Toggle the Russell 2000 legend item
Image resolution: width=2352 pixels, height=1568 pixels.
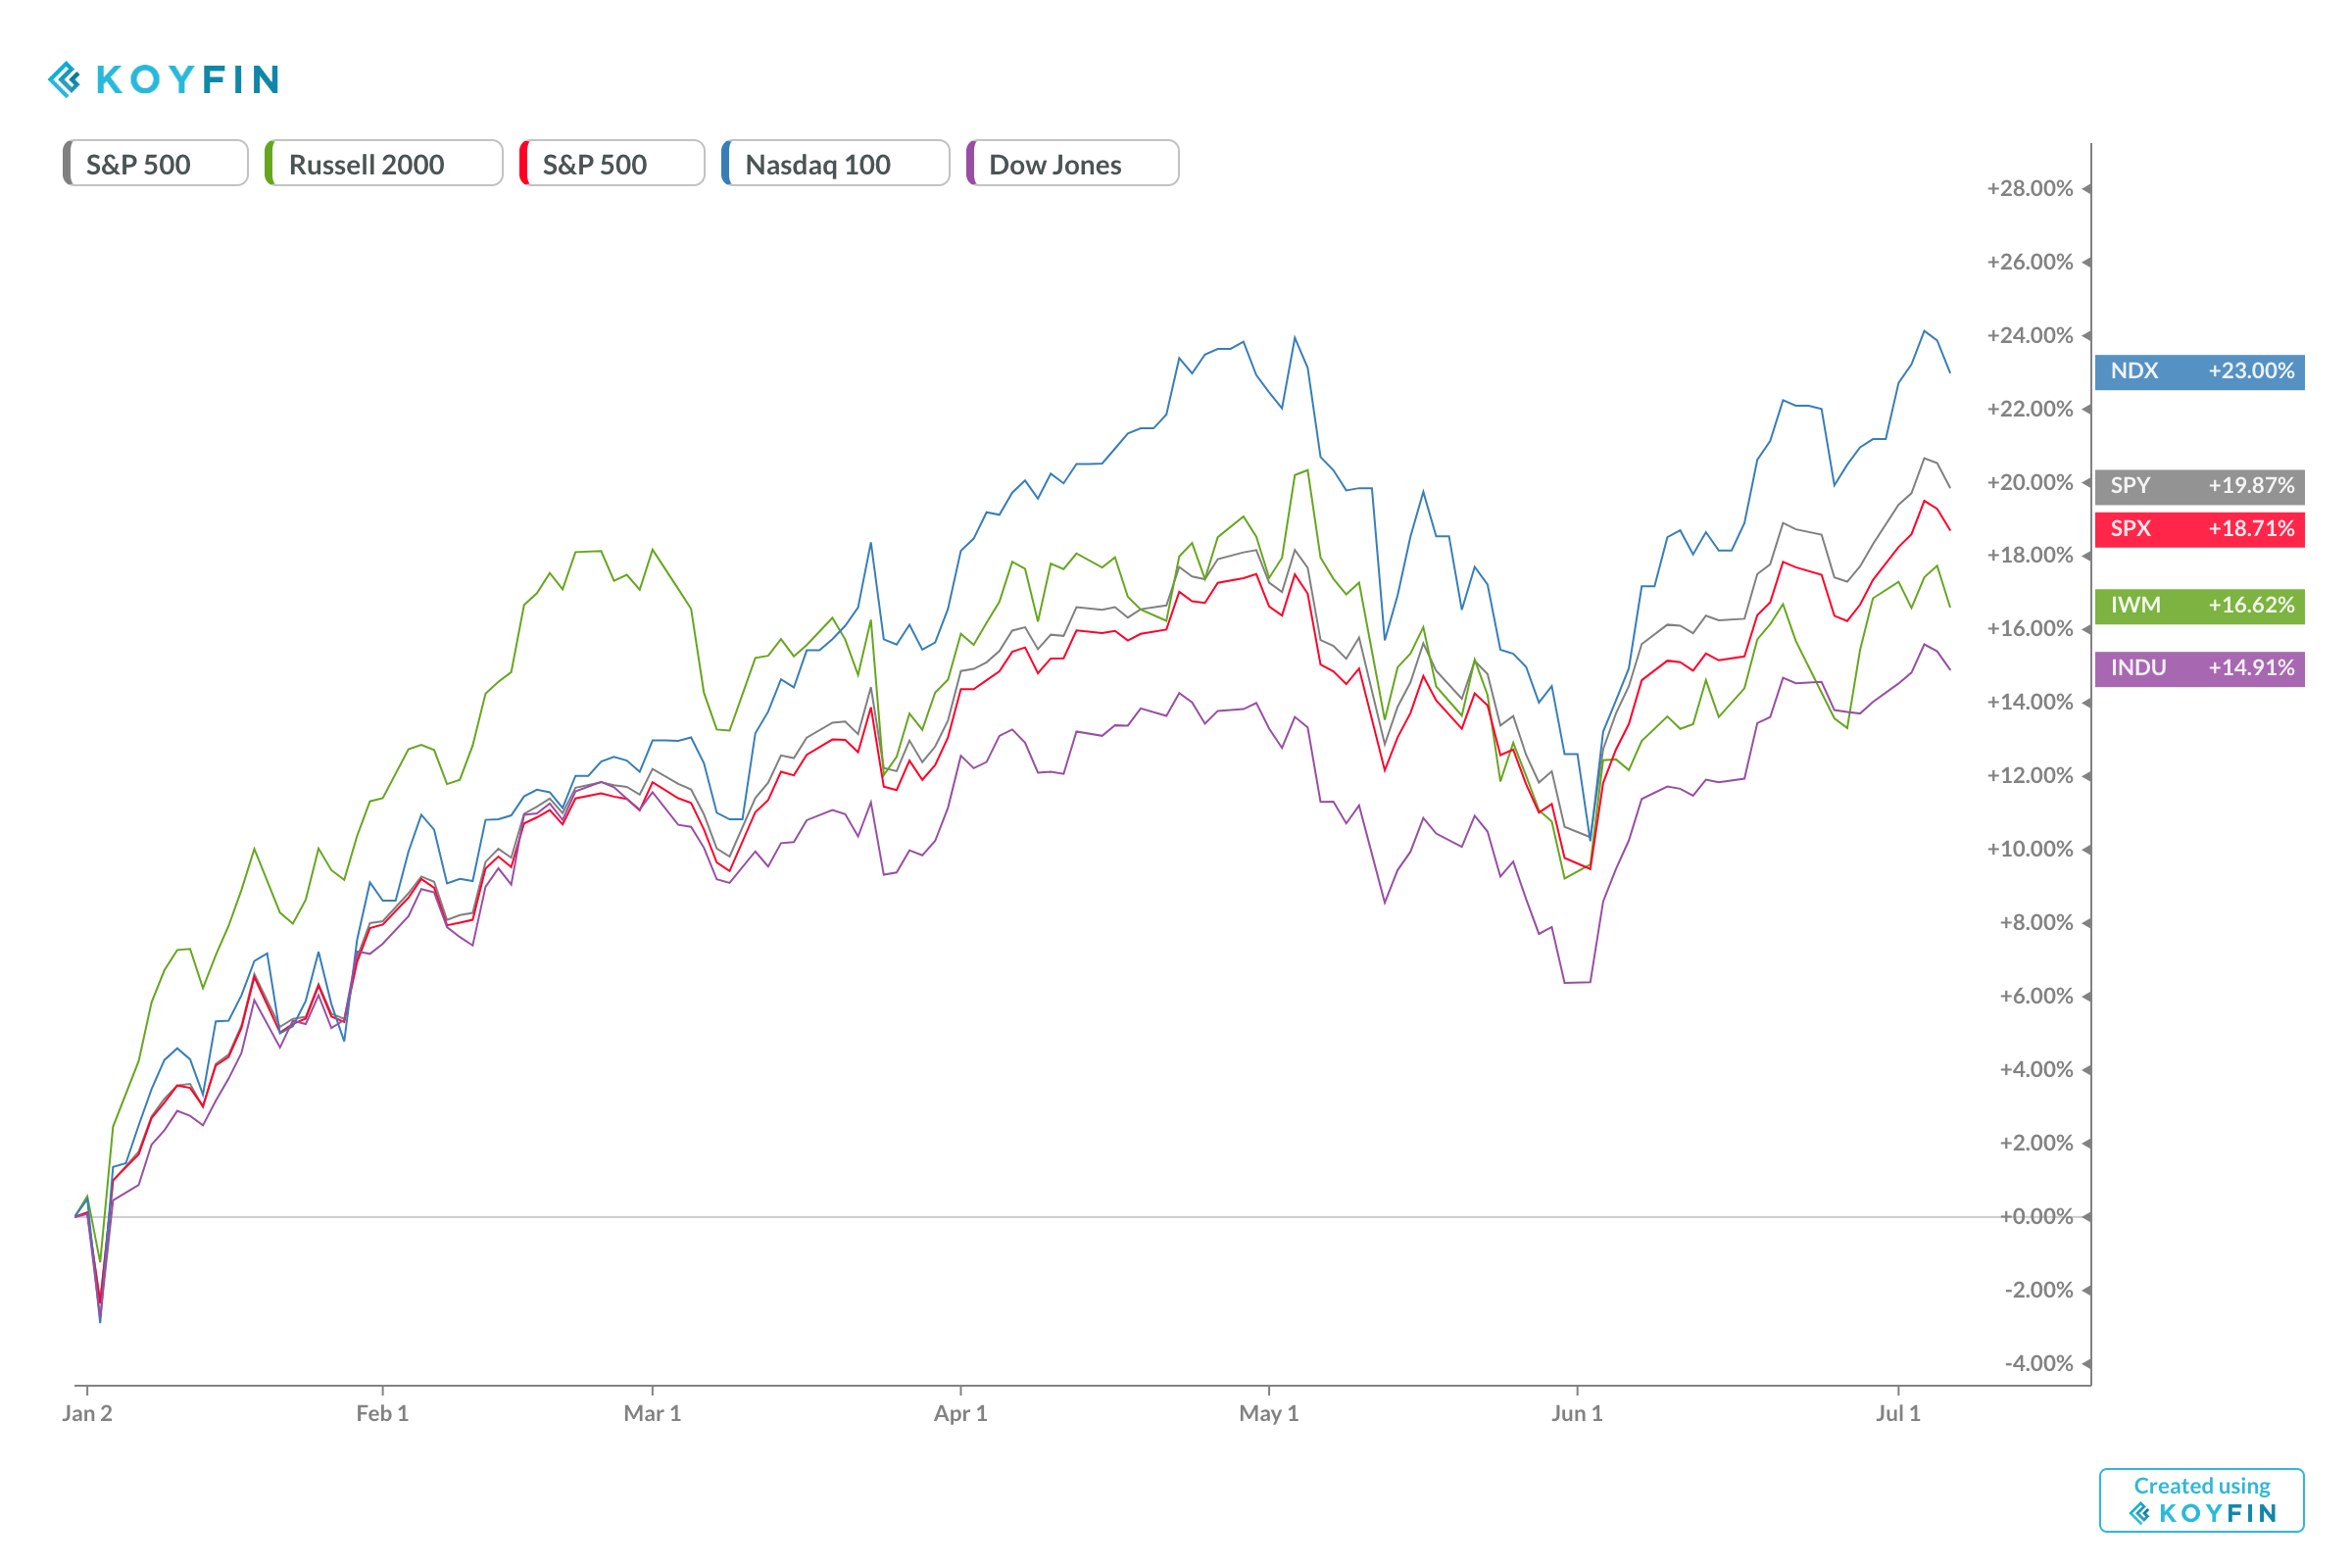(x=383, y=163)
